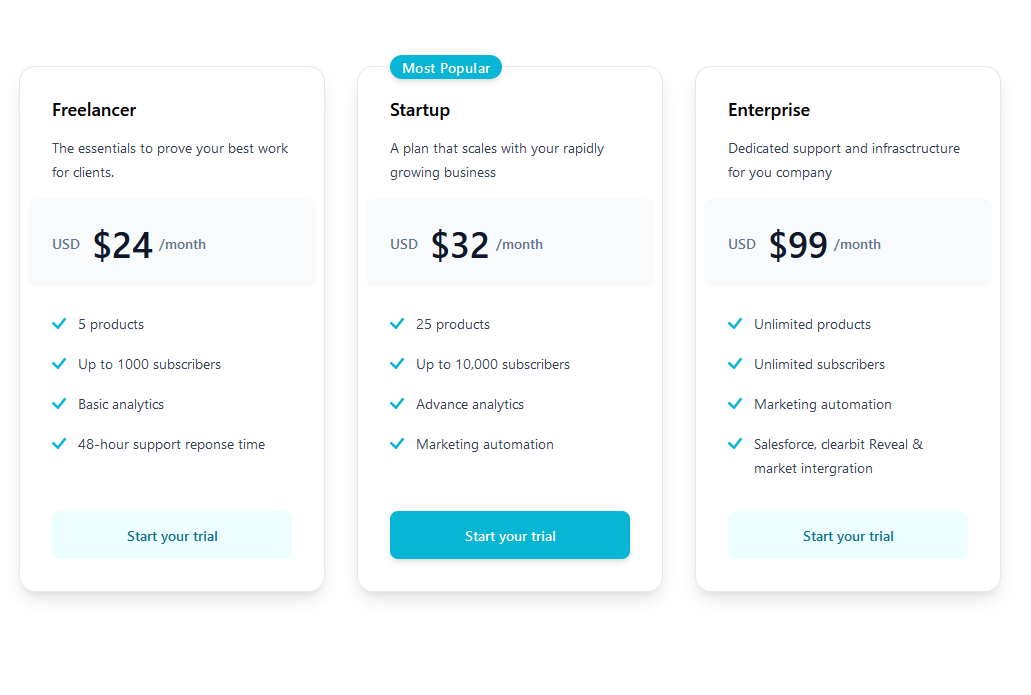The height and width of the screenshot is (695, 1031).
Task: Select the Freelancer plan title
Action: tap(94, 110)
